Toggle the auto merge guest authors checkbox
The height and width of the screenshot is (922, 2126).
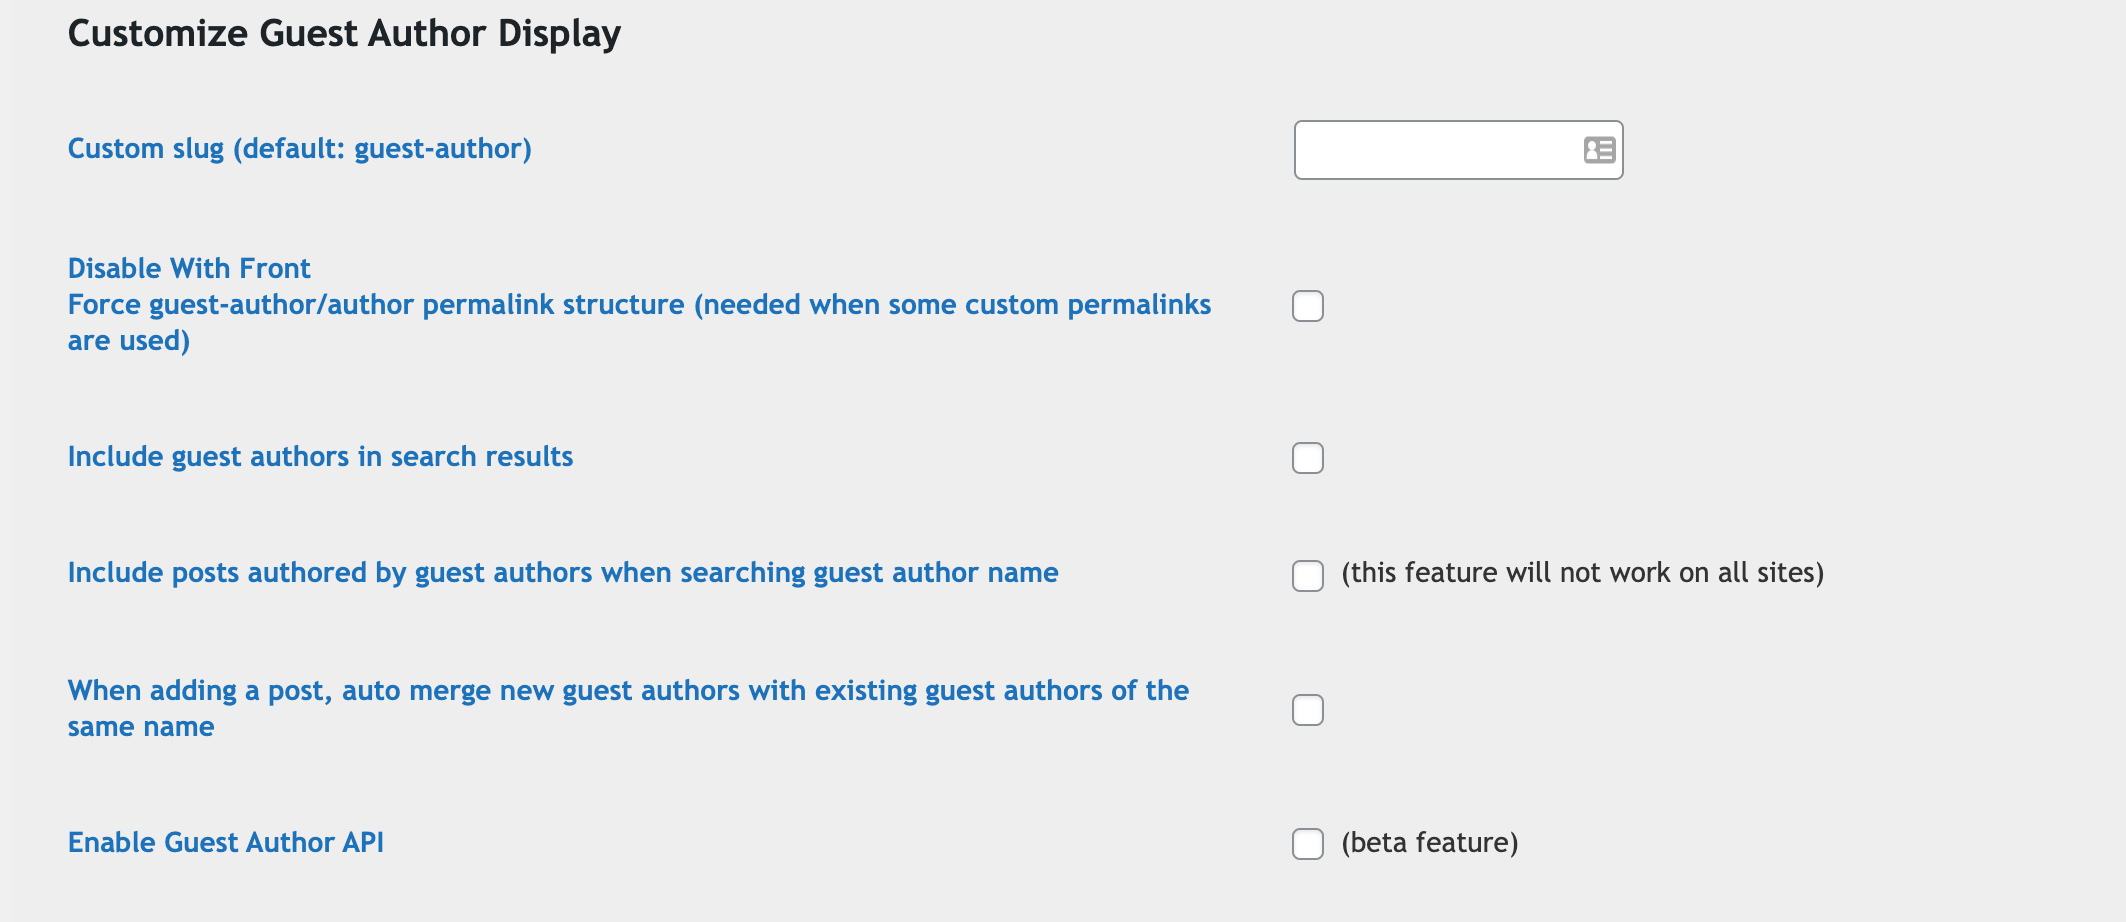coord(1308,710)
